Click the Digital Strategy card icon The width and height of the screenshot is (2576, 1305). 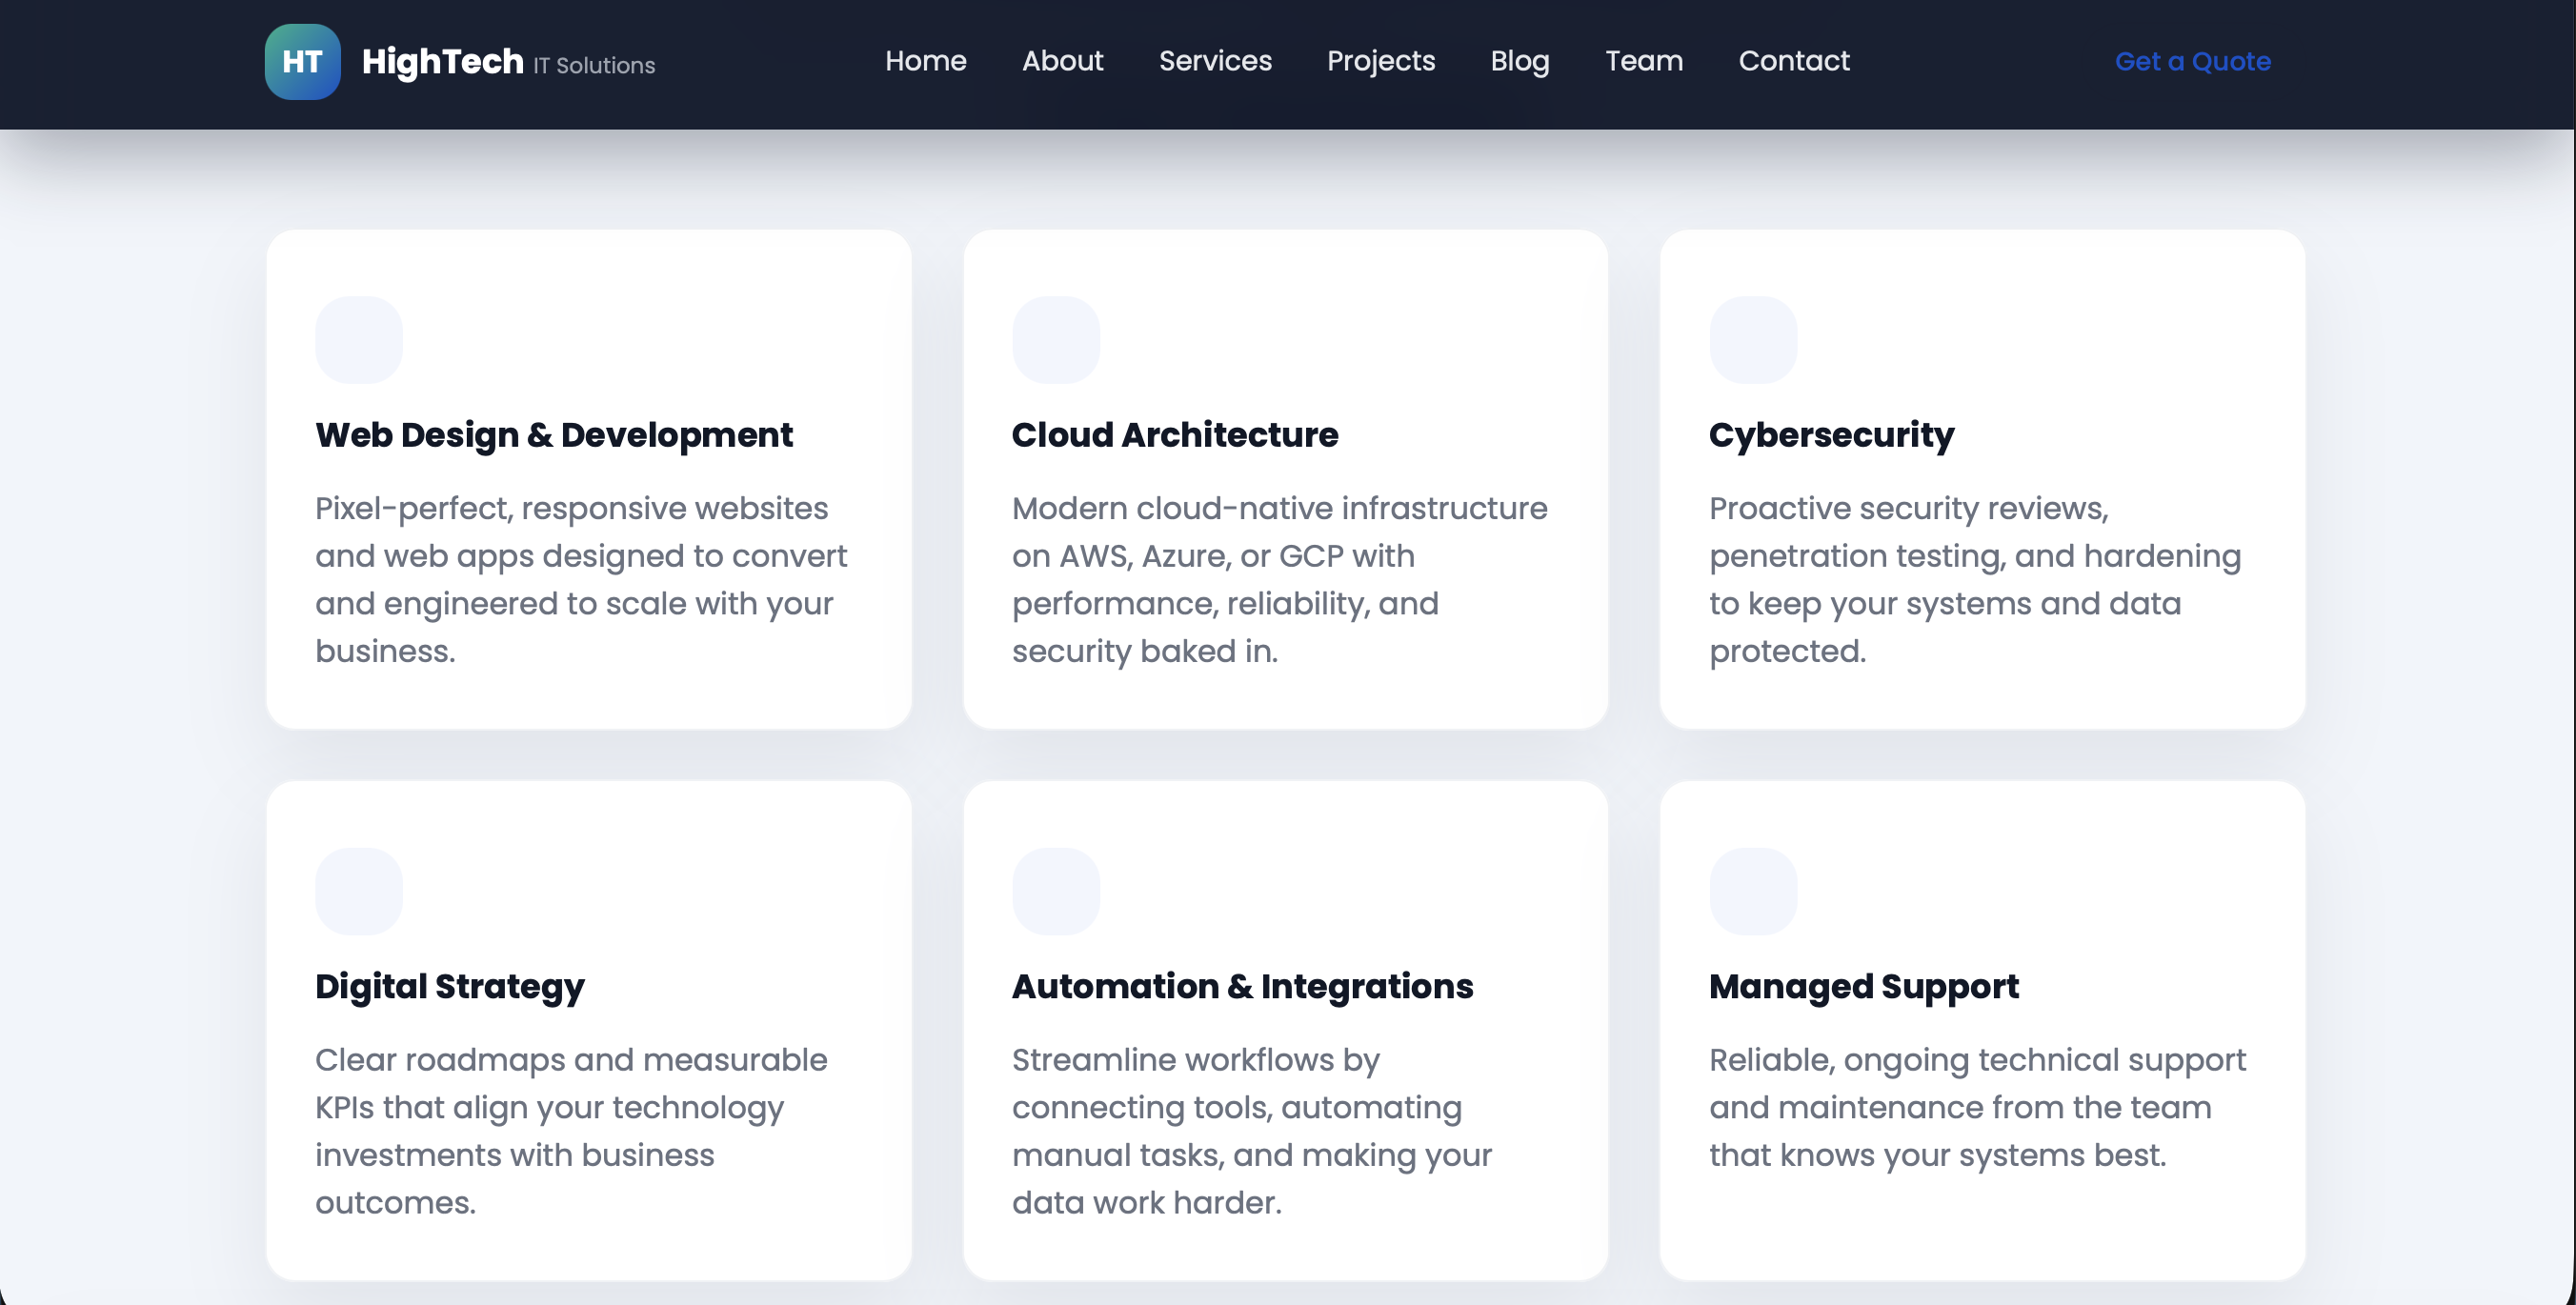tap(358, 891)
